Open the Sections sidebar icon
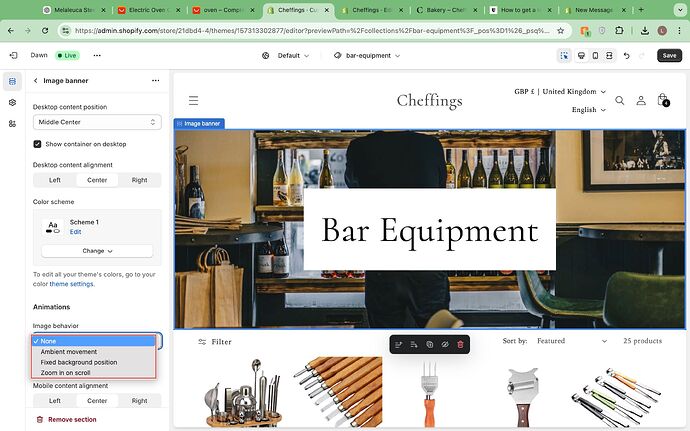690x431 pixels. pos(12,81)
